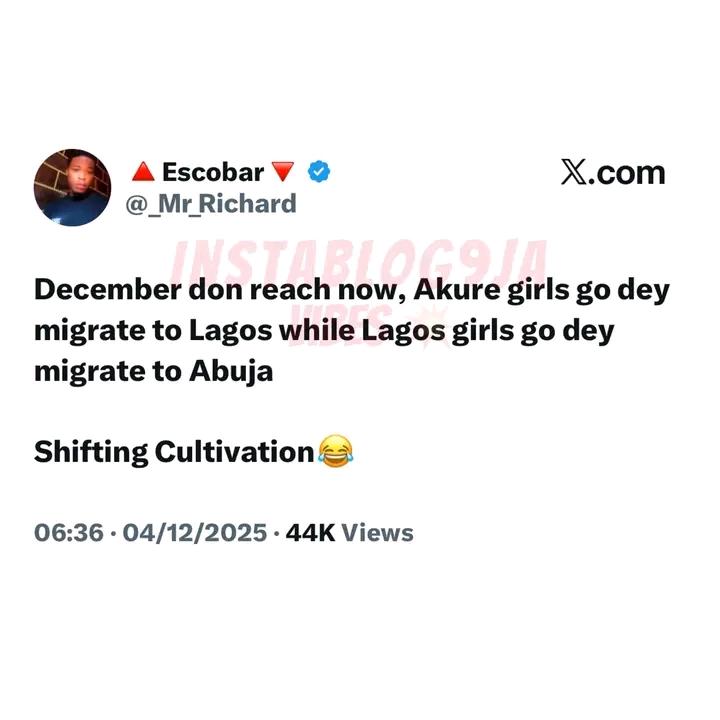The width and height of the screenshot is (720, 720).
Task: Click the word Abuja in tweet
Action: tap(231, 371)
